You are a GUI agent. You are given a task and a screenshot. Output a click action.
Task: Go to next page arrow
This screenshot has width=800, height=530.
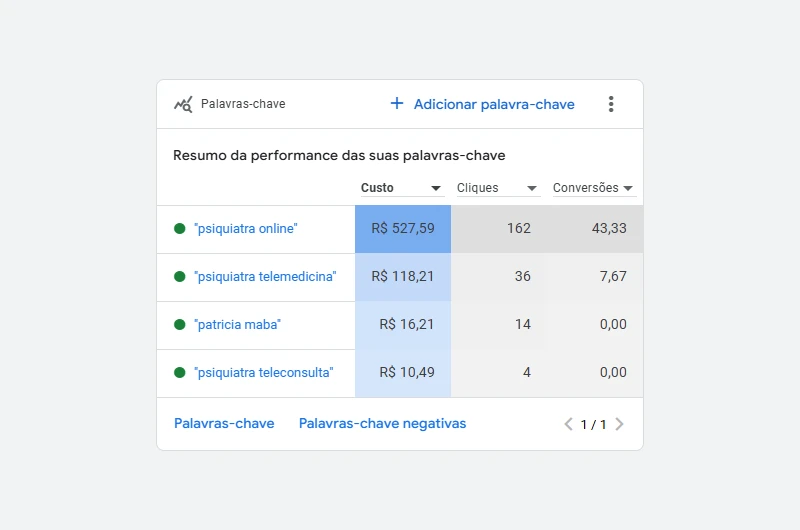click(x=619, y=424)
